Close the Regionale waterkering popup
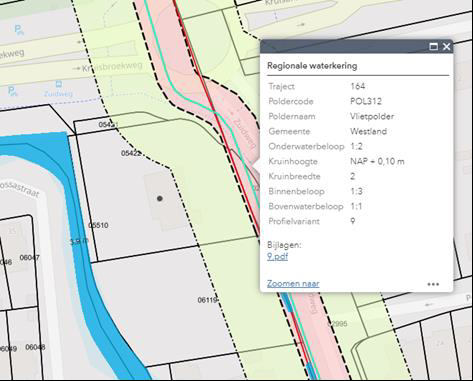This screenshot has width=473, height=381. (x=446, y=47)
